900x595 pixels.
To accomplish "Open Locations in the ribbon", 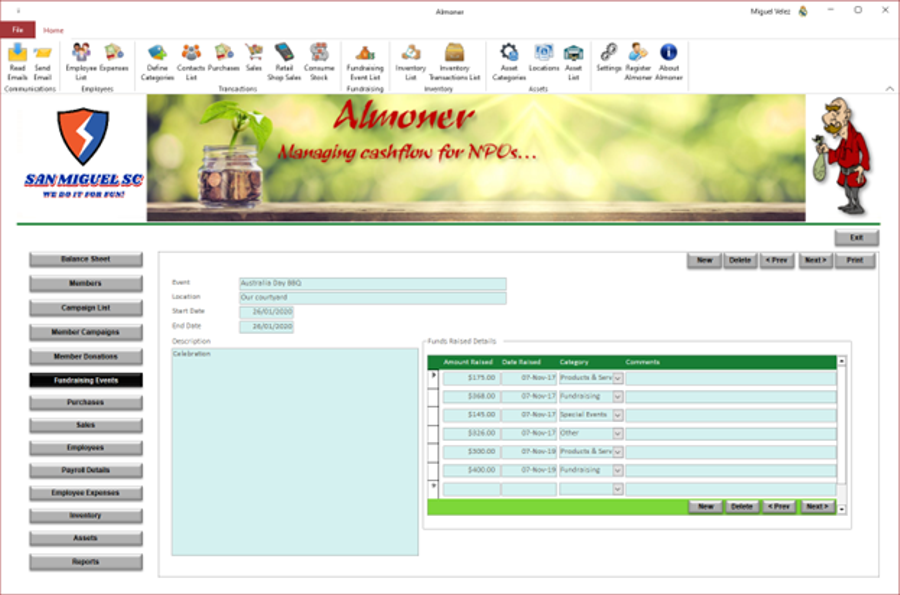I will pyautogui.click(x=544, y=57).
